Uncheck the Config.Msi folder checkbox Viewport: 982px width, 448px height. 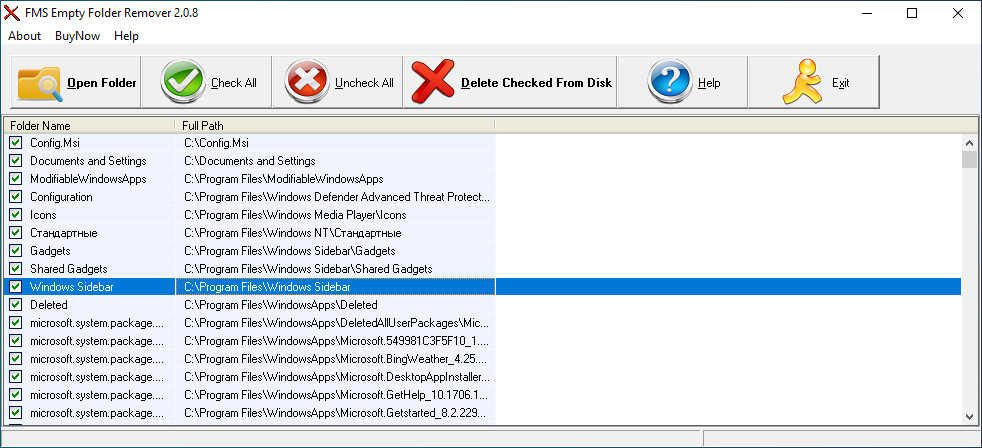[x=16, y=143]
